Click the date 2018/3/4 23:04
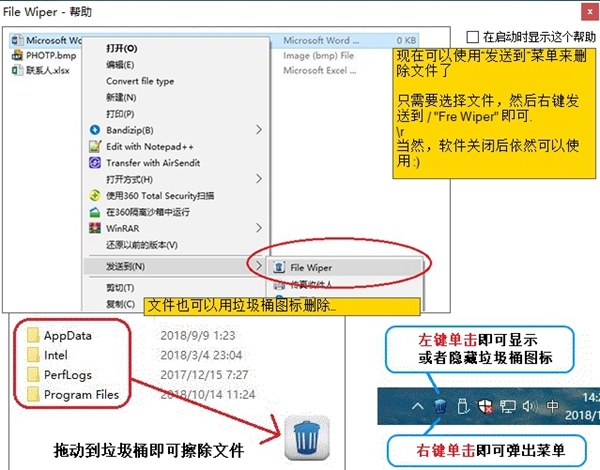 click(x=201, y=355)
